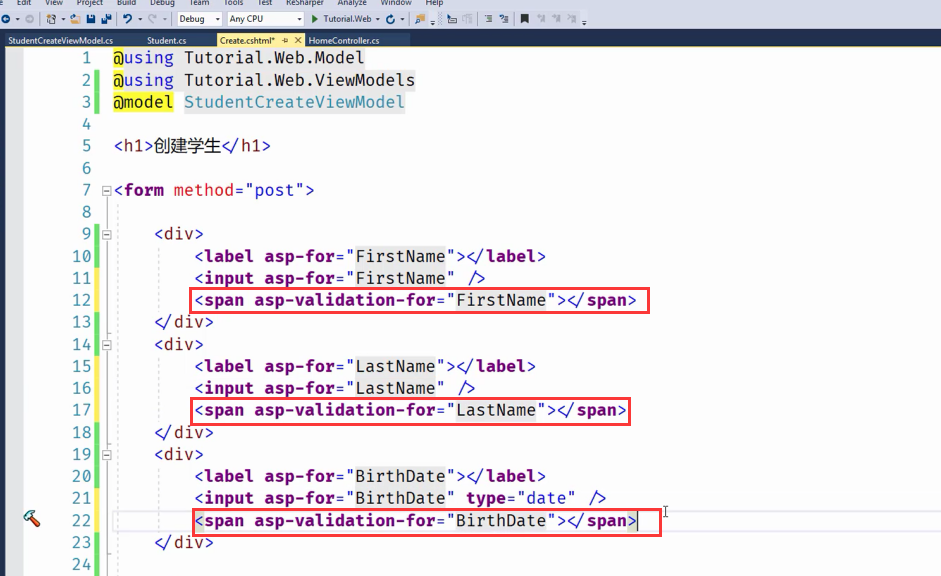
Task: Click the Clear All Bookmarks icon
Action: pos(571,19)
